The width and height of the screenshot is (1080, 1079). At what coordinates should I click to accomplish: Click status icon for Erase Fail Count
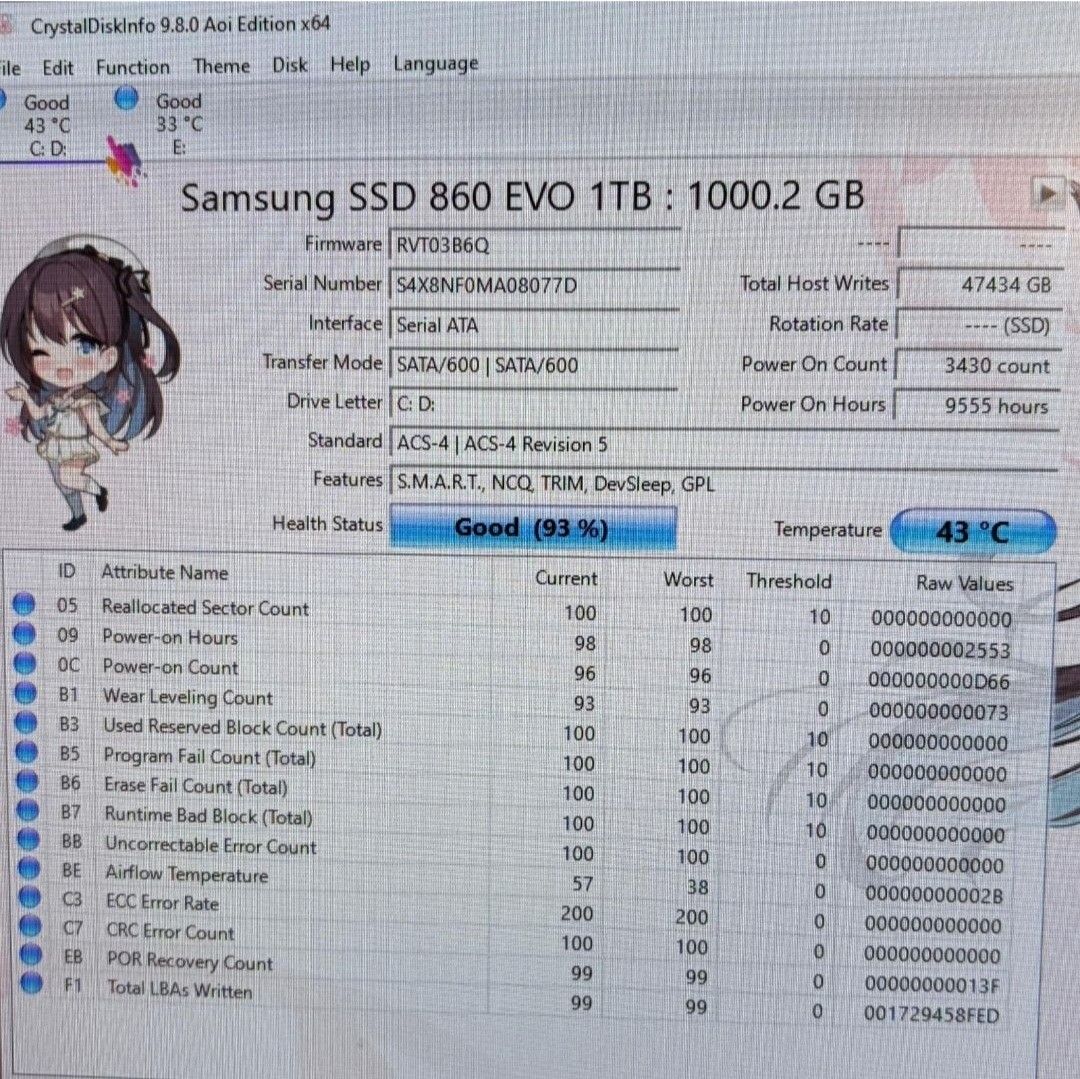click(x=28, y=781)
